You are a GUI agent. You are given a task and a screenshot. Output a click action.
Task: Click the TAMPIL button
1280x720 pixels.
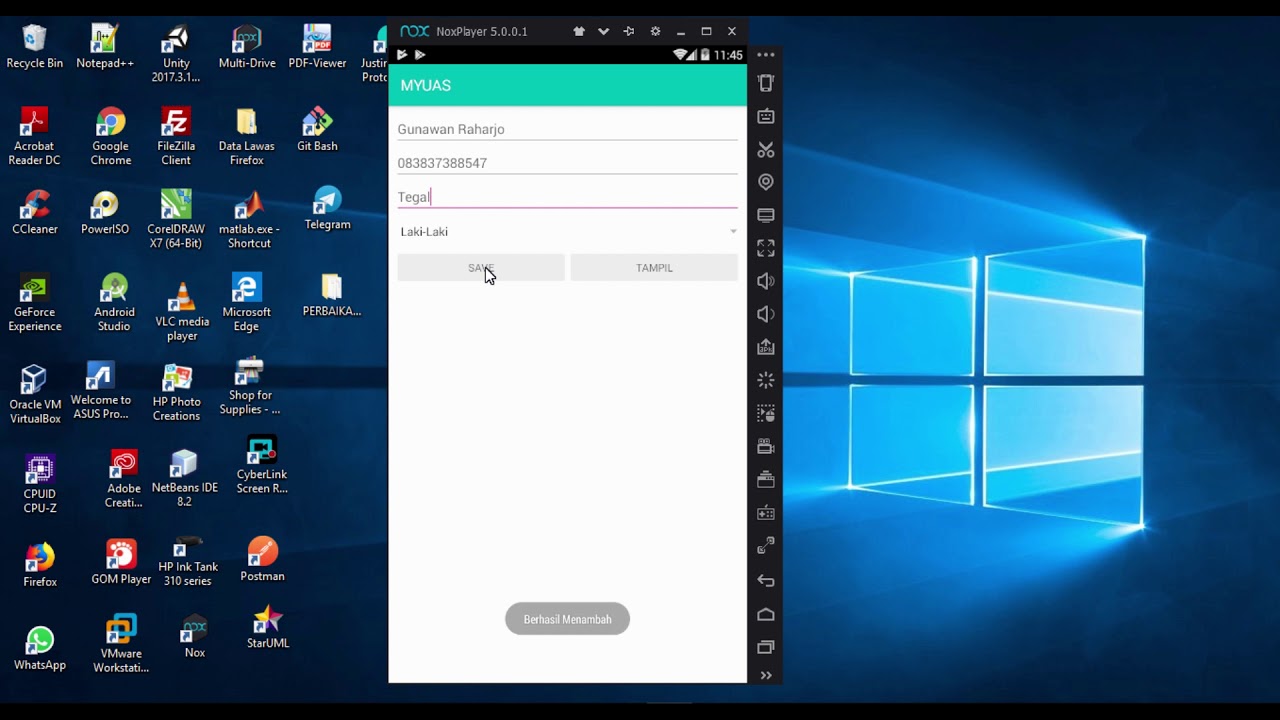pos(654,267)
